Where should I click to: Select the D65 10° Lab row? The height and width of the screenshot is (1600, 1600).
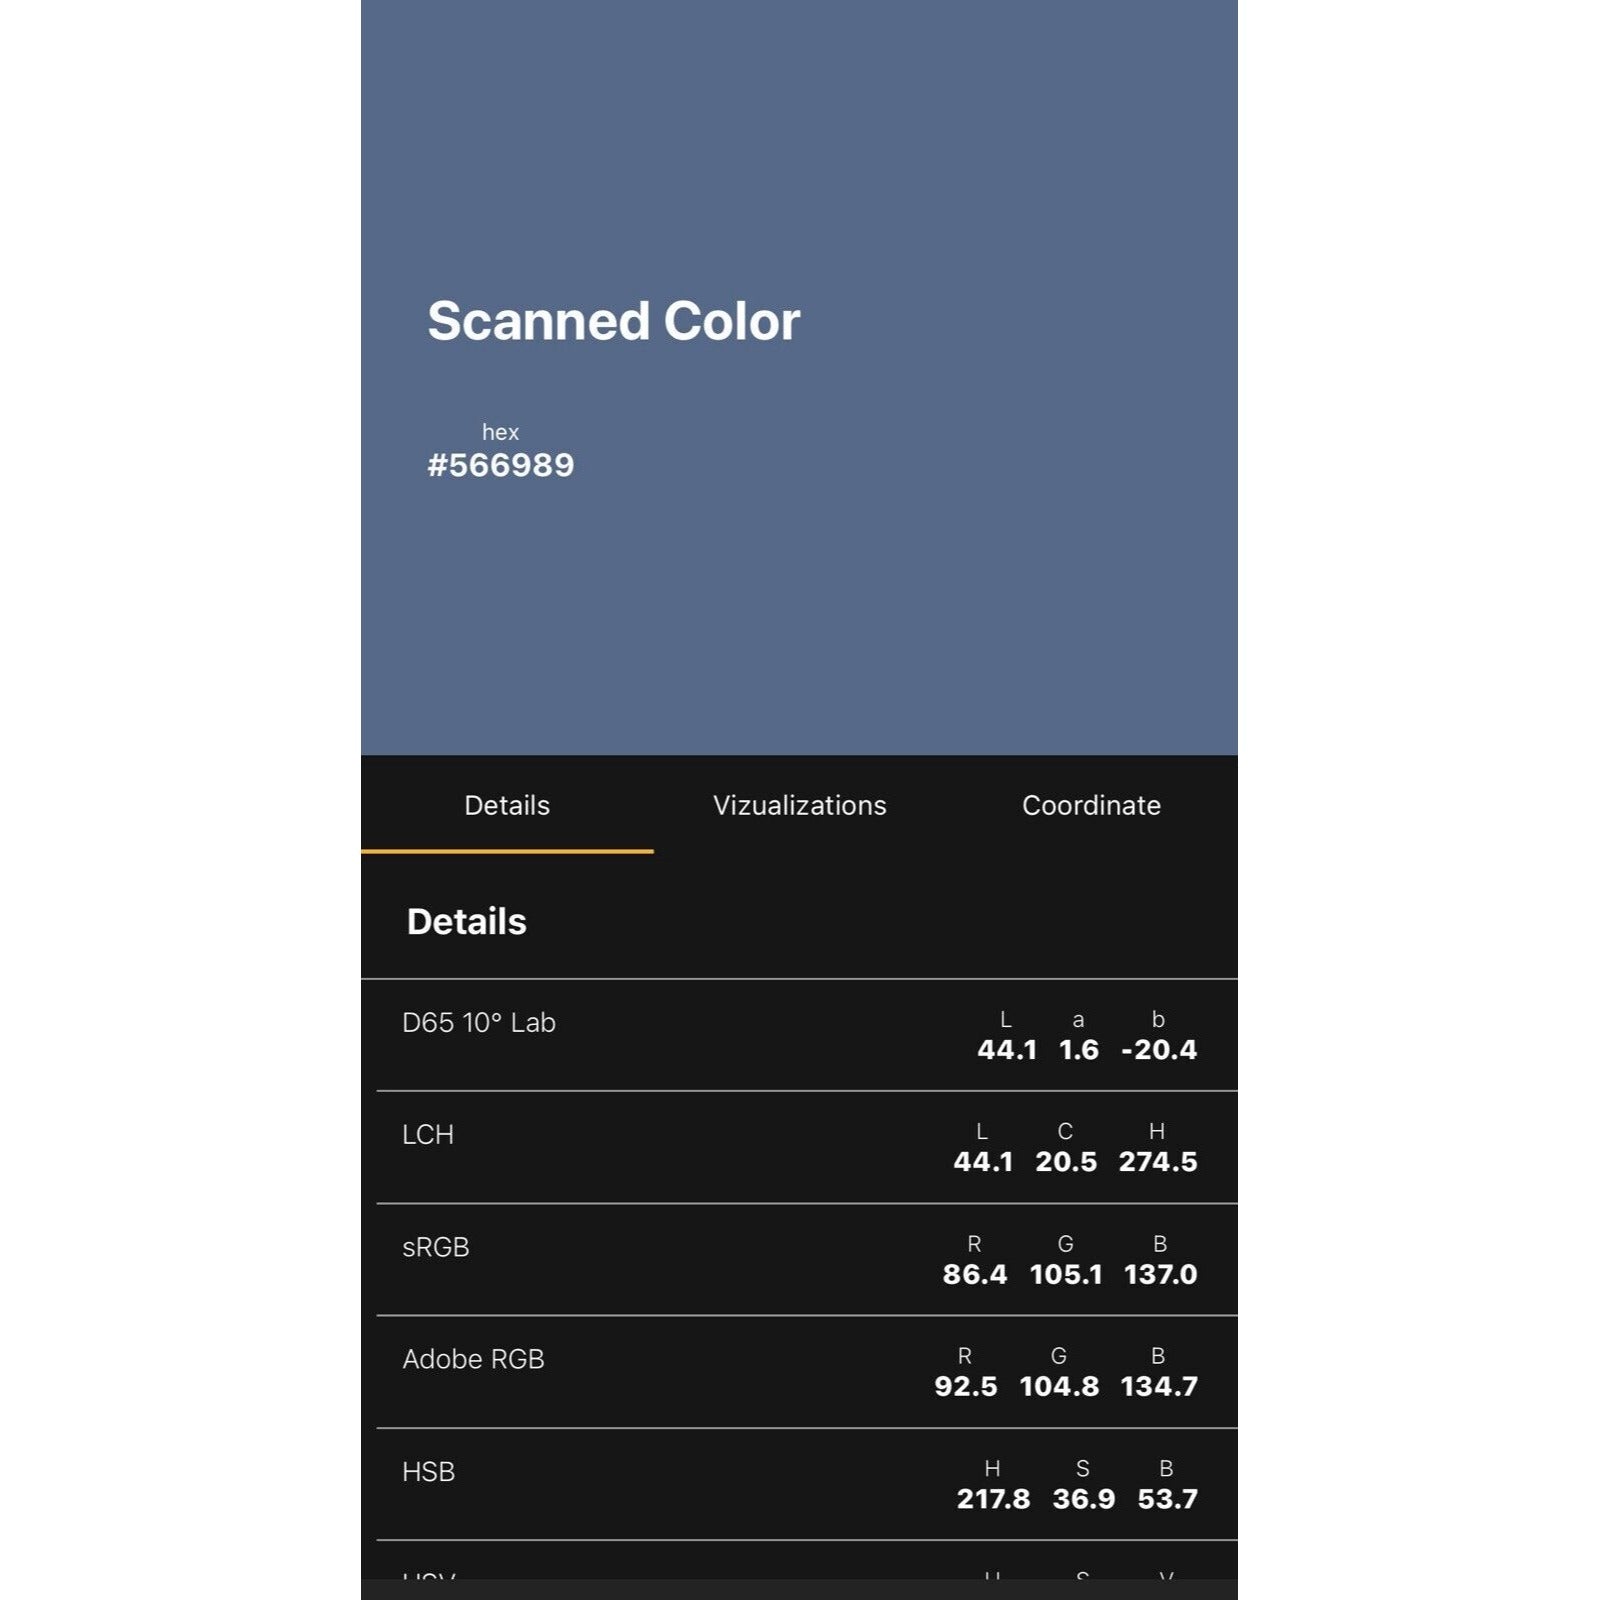(x=799, y=1035)
